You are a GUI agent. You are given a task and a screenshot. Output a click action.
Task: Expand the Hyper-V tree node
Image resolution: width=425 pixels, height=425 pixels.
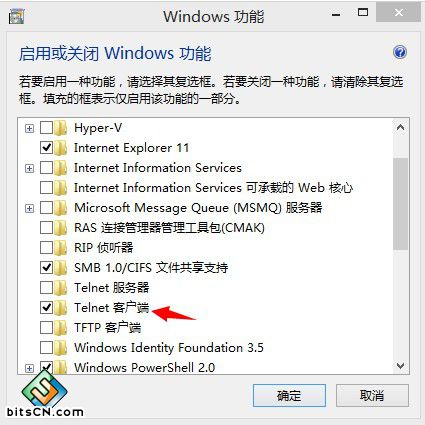29,128
